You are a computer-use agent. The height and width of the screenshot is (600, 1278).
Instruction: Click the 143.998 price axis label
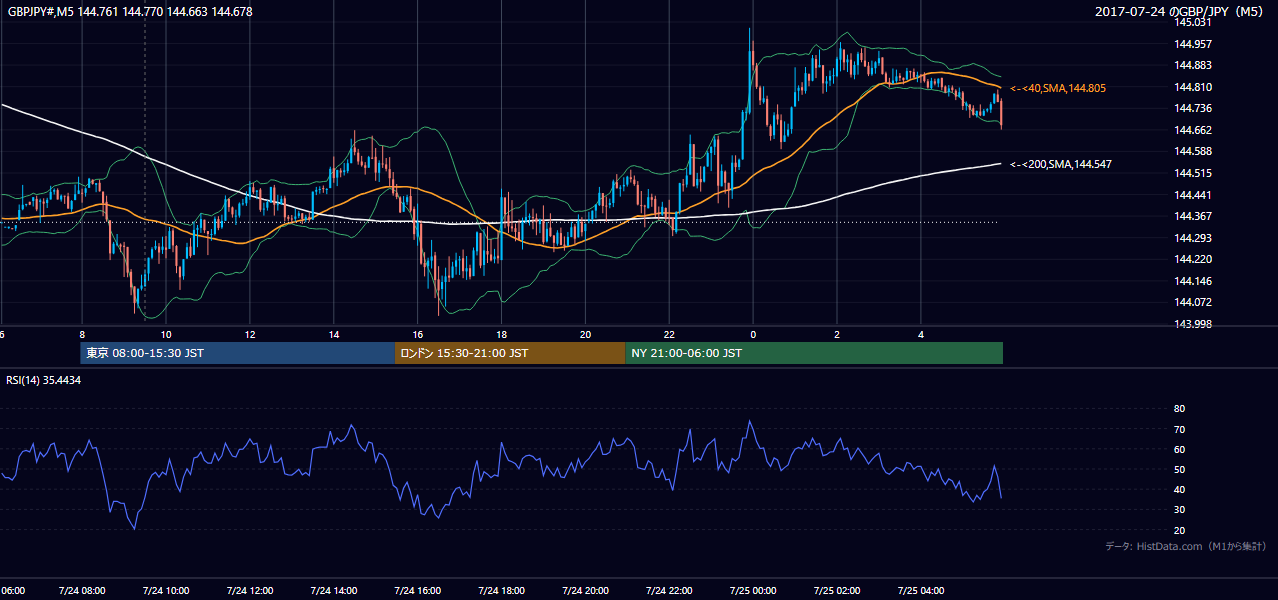(1193, 324)
